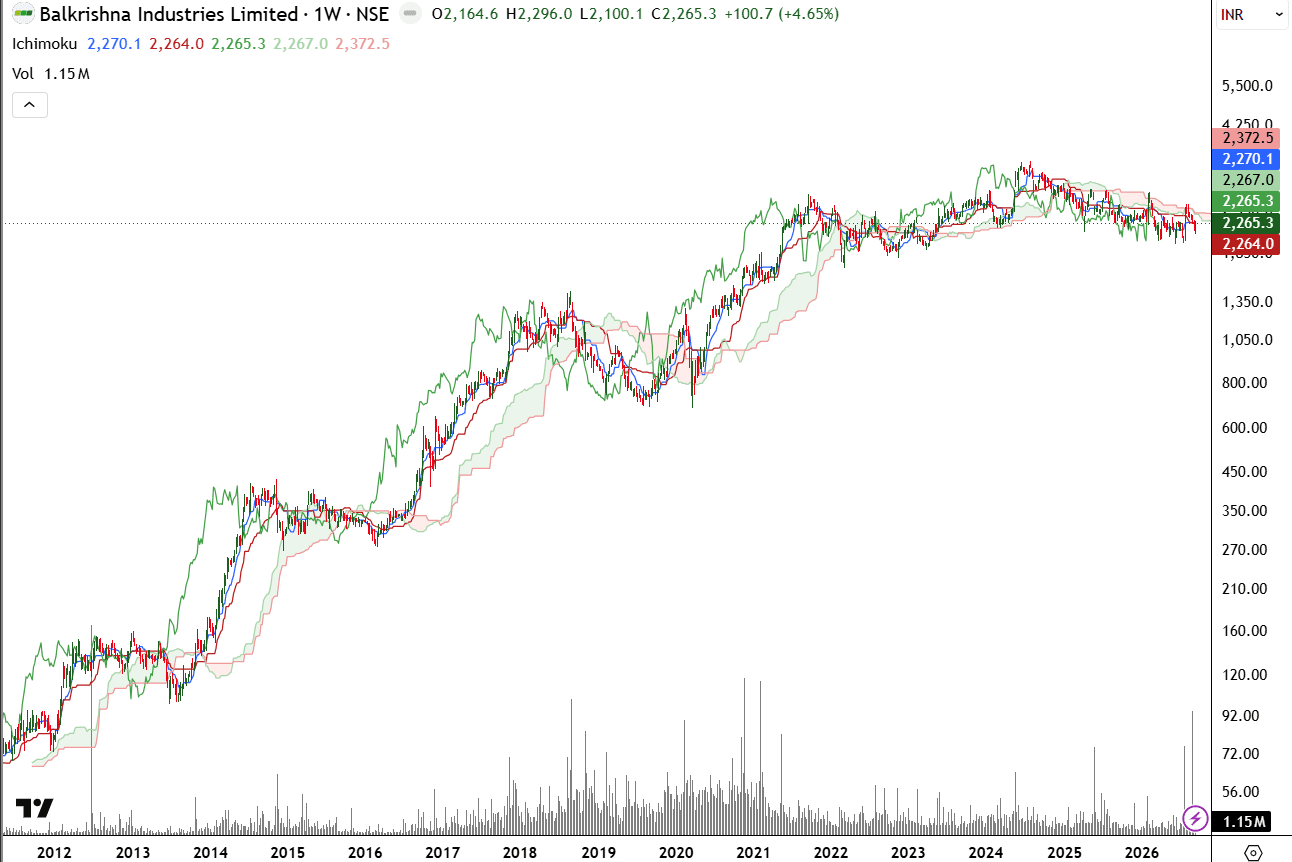Image resolution: width=1292 pixels, height=862 pixels.
Task: Click the 5,500.0 price scale label
Action: [1247, 86]
